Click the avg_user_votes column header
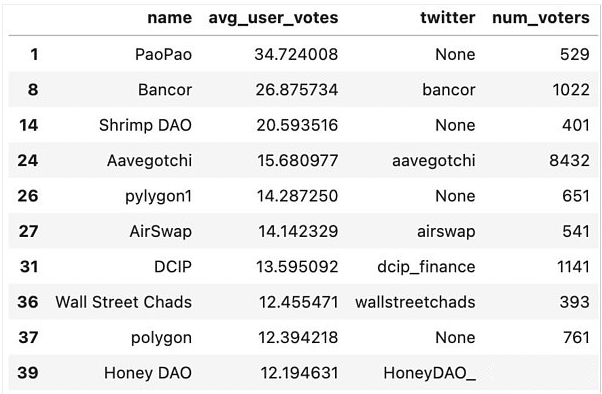 273,18
